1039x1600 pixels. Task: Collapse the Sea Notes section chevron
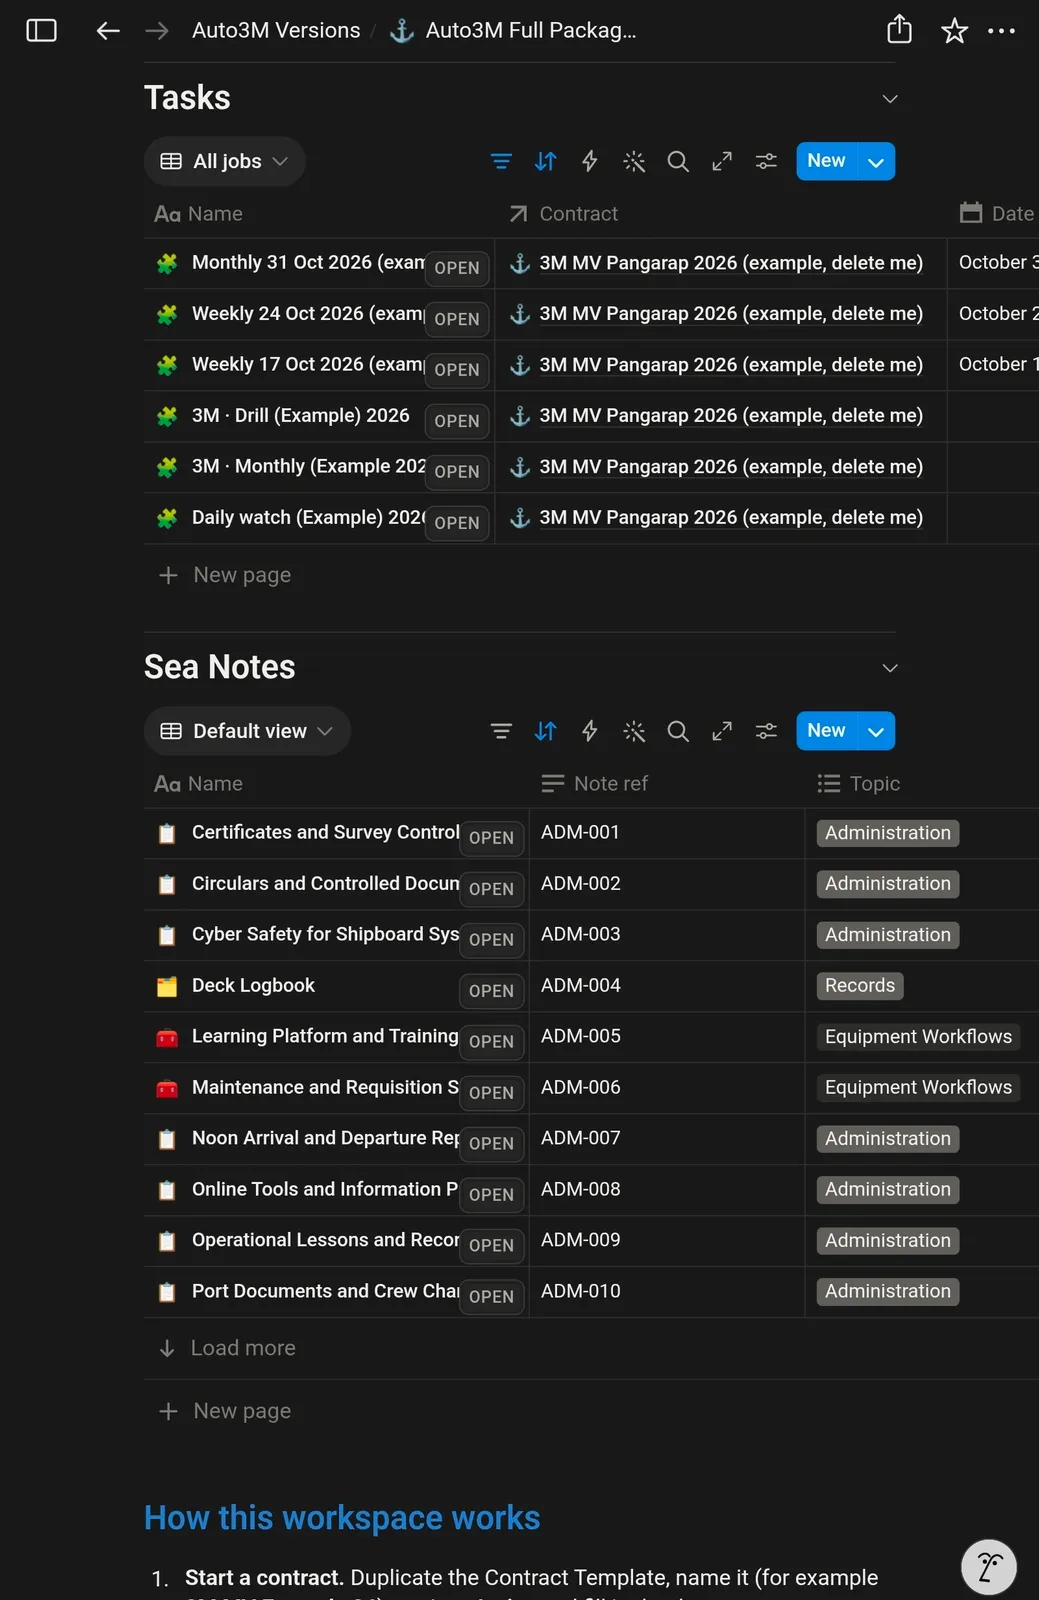point(890,668)
